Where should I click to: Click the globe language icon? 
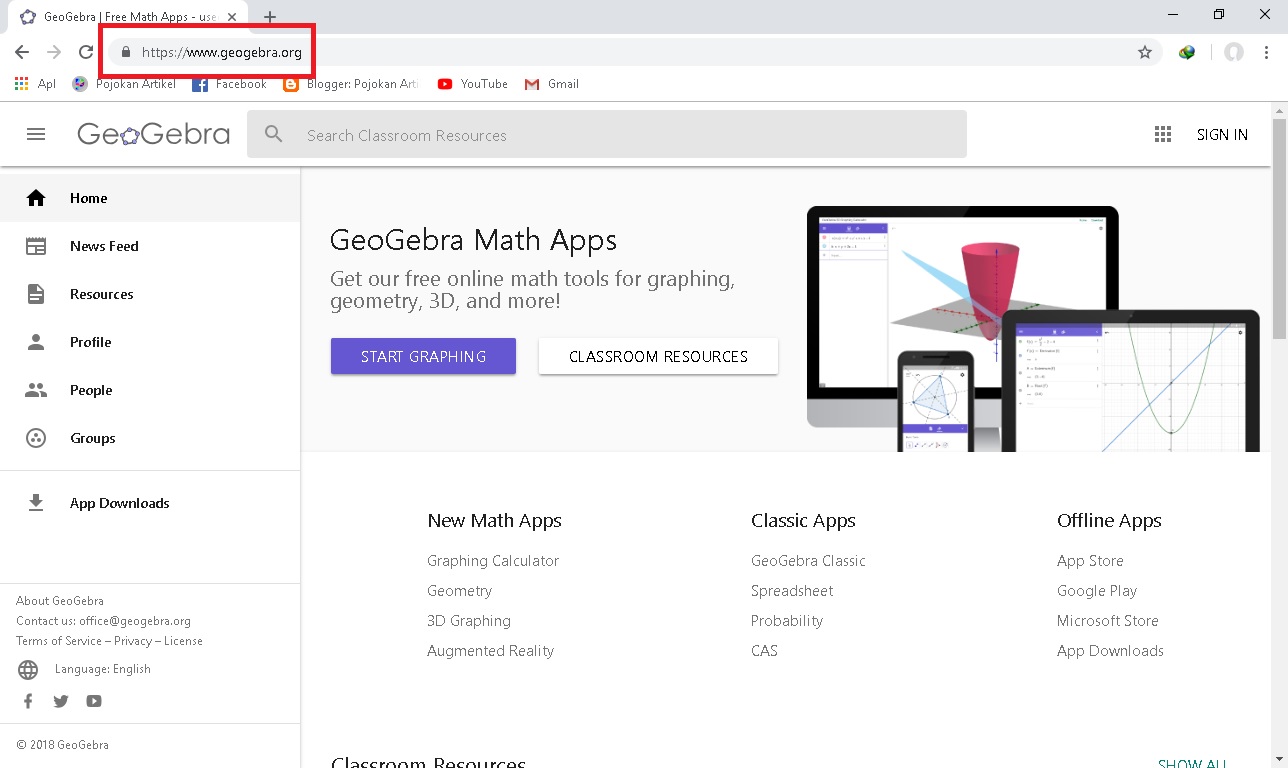(x=28, y=670)
